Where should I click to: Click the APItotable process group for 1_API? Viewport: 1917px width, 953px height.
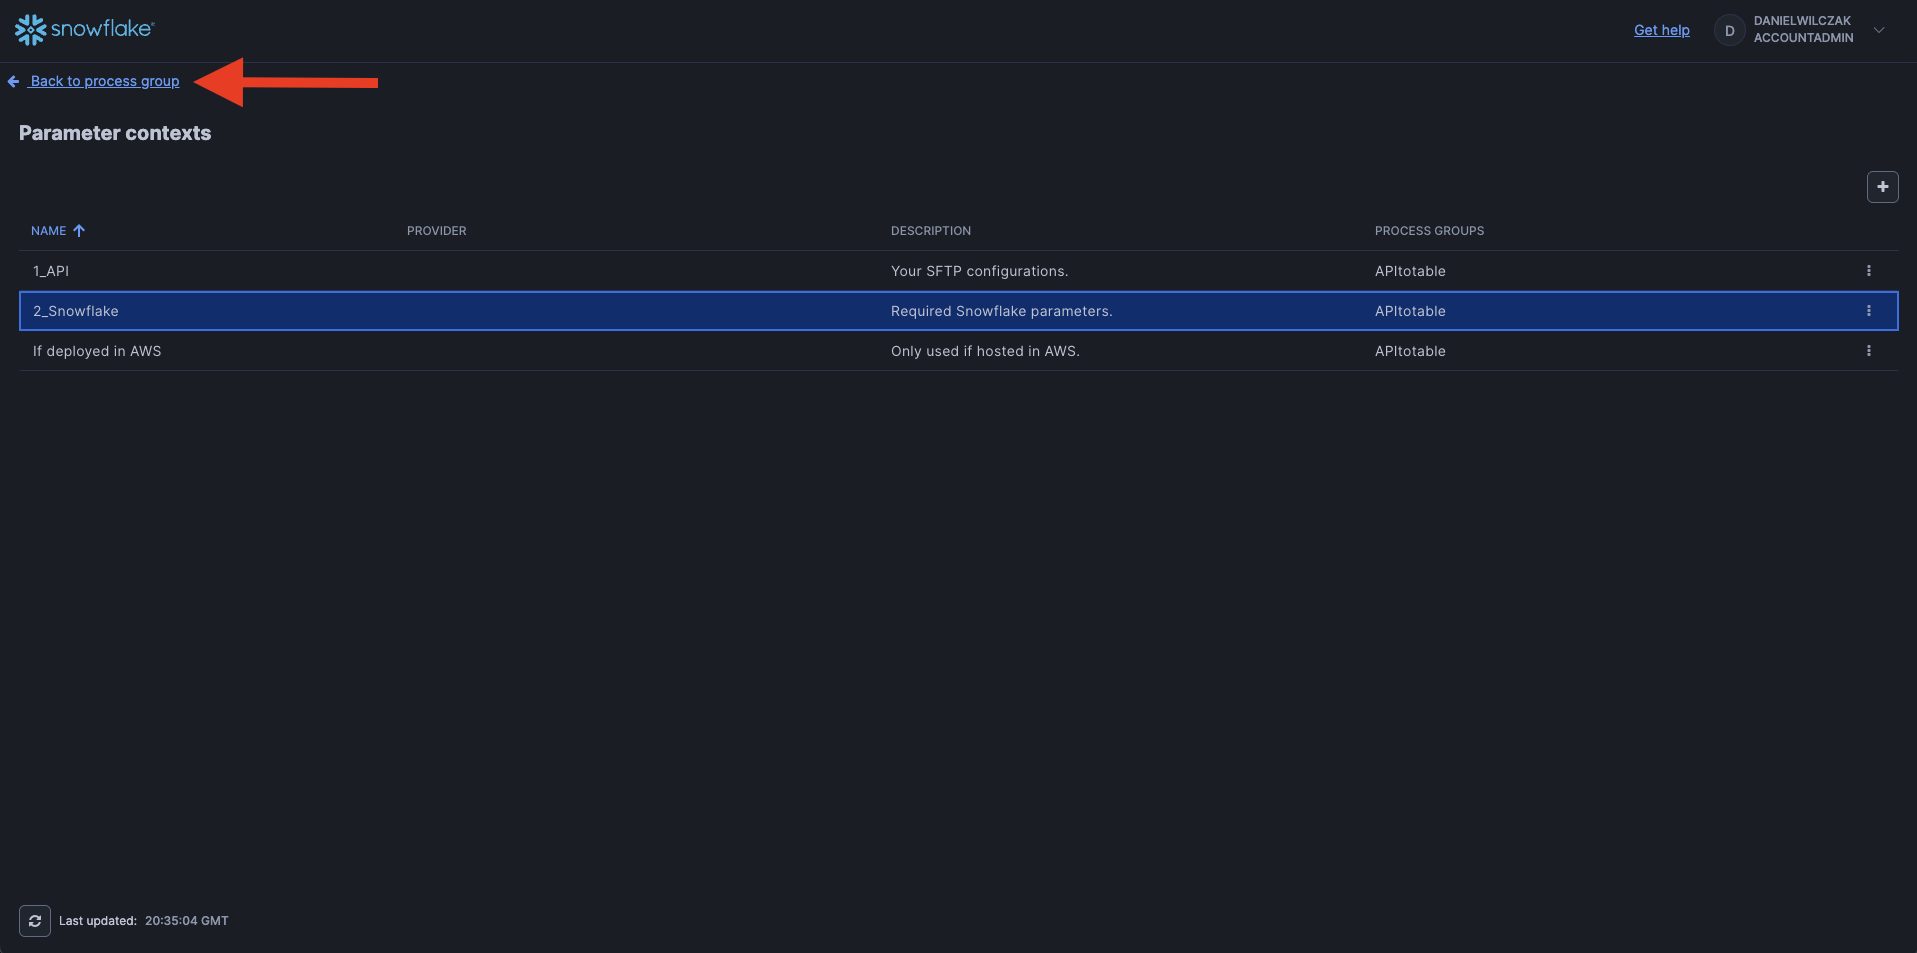(1410, 271)
